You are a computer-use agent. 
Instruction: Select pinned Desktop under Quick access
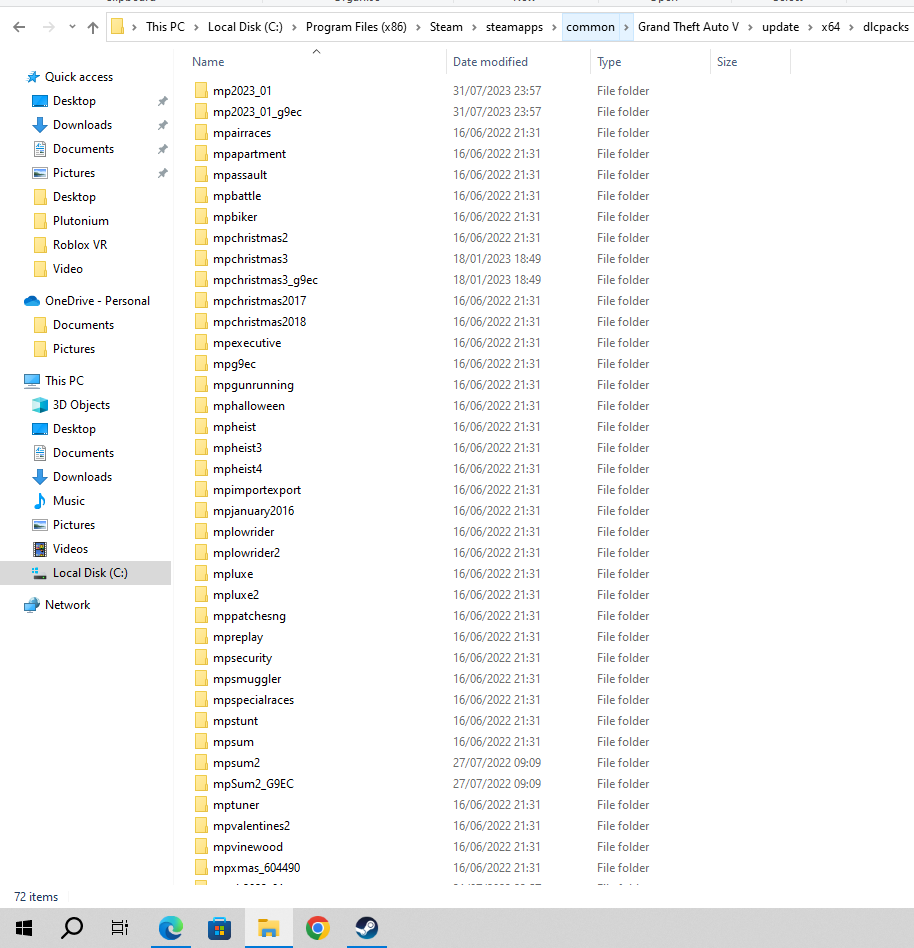[x=74, y=101]
